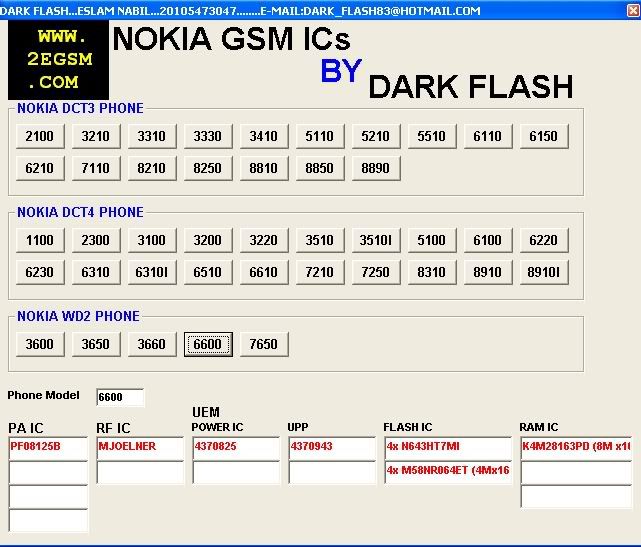Click the Flash IC field 4x M58NR064ET
Viewport: 641px width, 547px height.
(448, 472)
